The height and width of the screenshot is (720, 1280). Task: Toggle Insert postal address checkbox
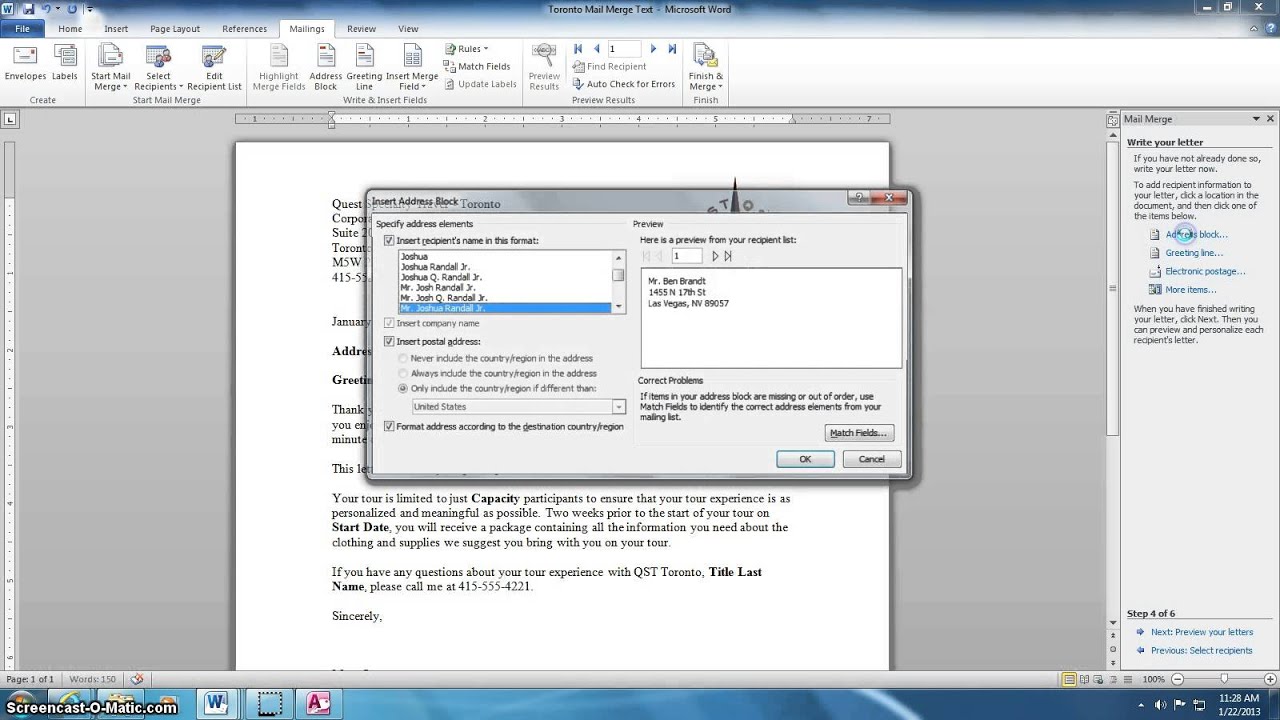coord(390,342)
